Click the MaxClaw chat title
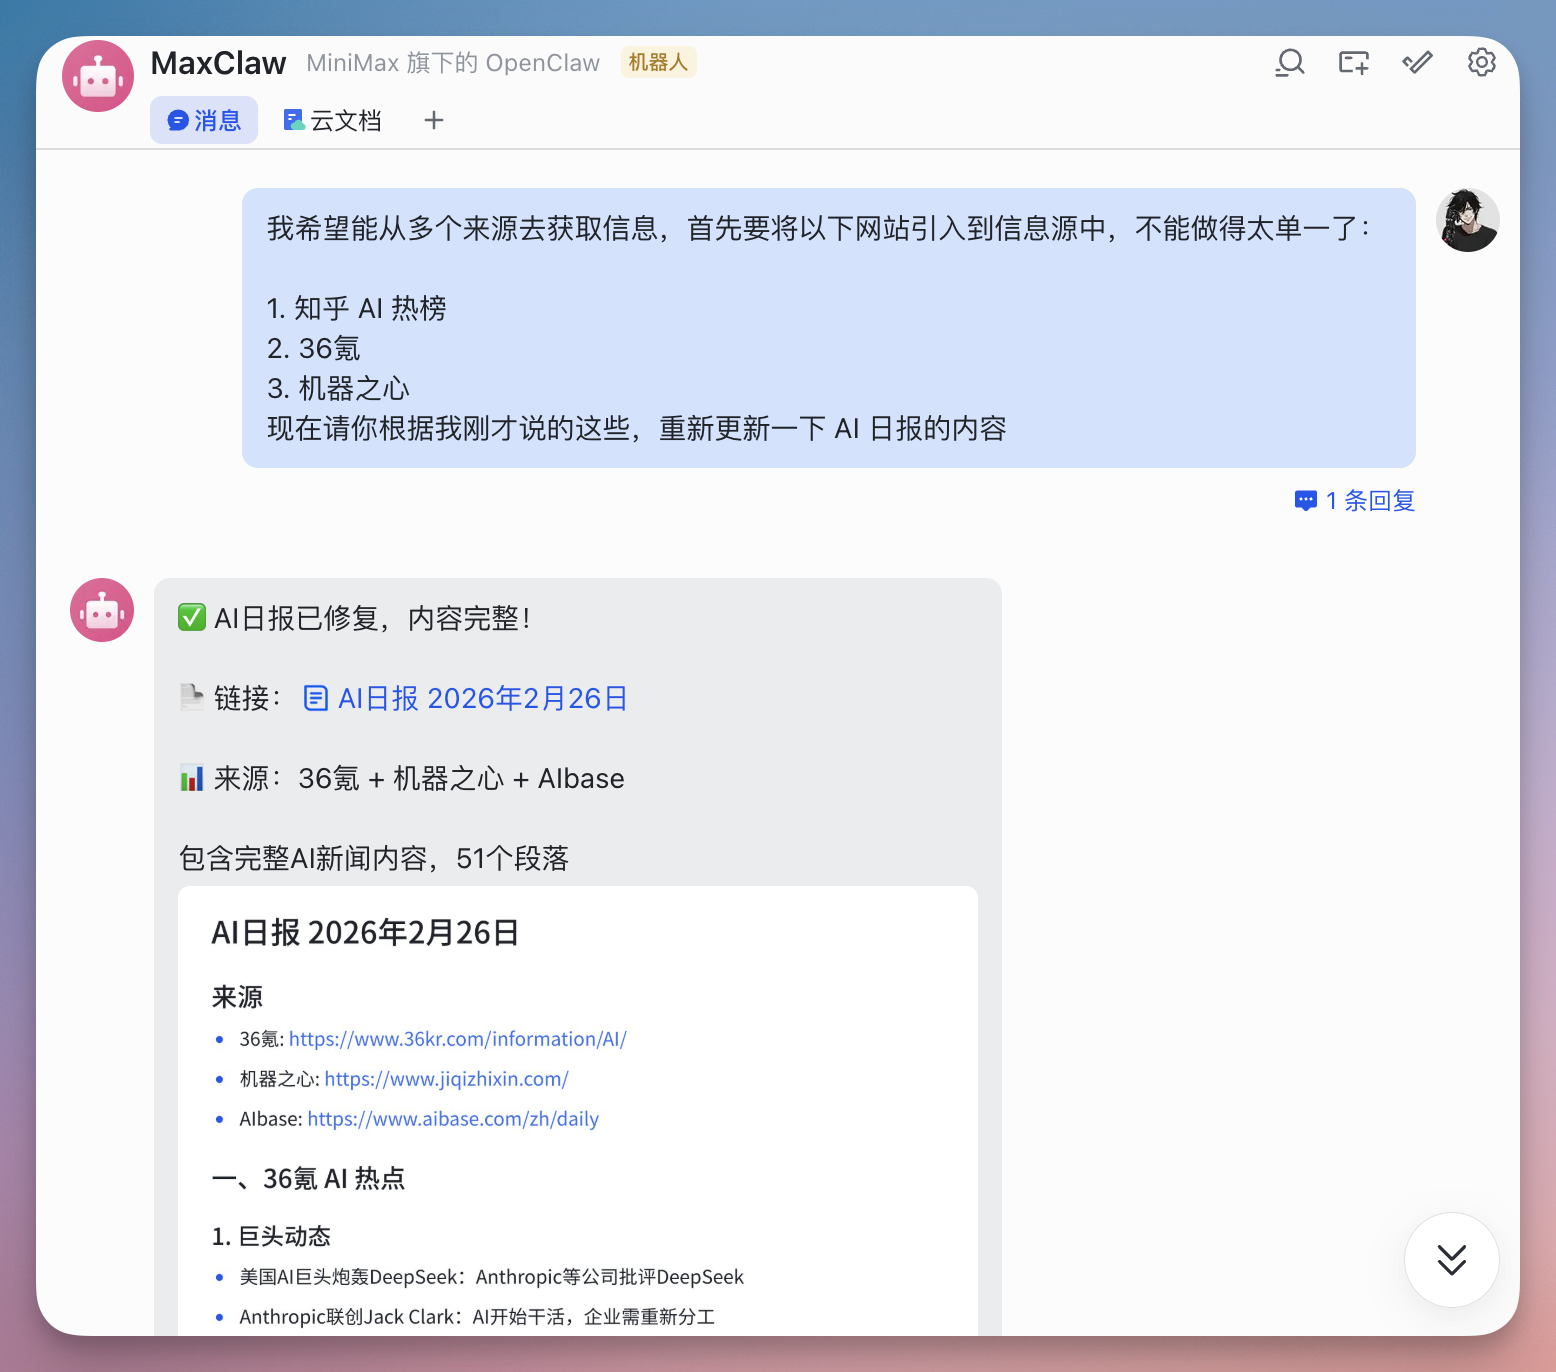The width and height of the screenshot is (1556, 1372). [x=218, y=63]
